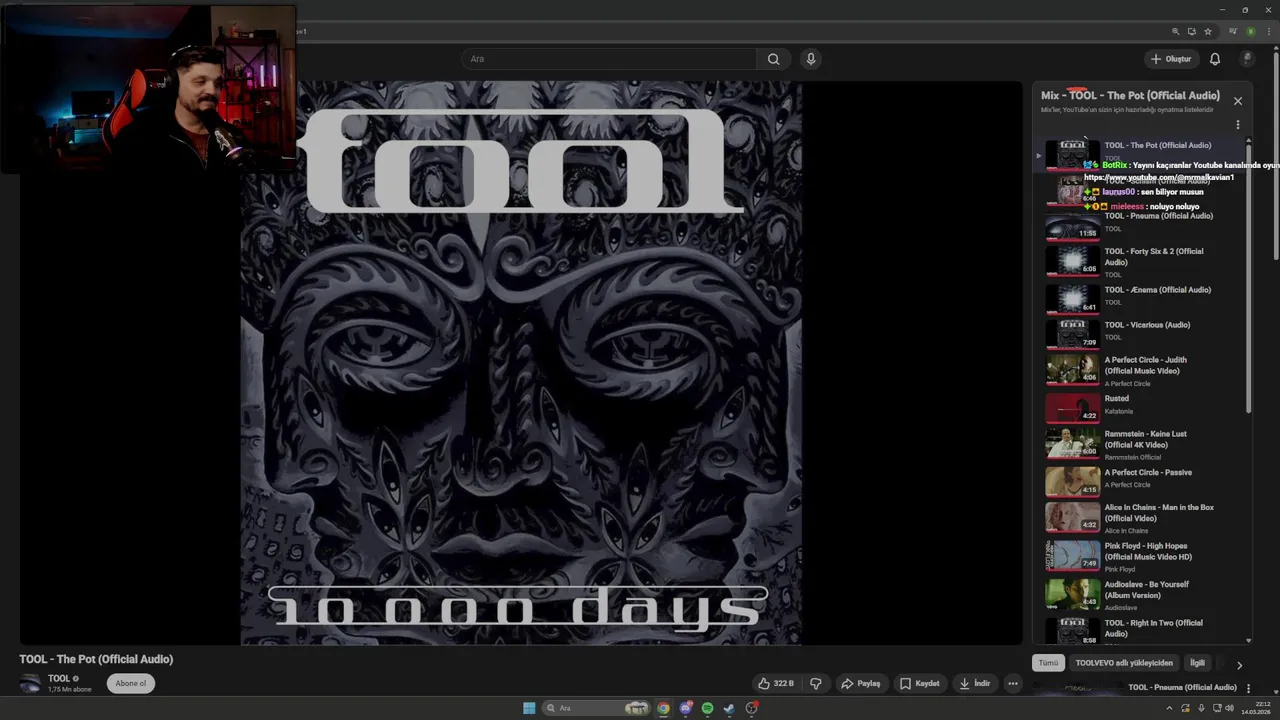Play Rusted by Katatonia in playlist
Viewport: 1280px width, 720px height.
[1140, 407]
